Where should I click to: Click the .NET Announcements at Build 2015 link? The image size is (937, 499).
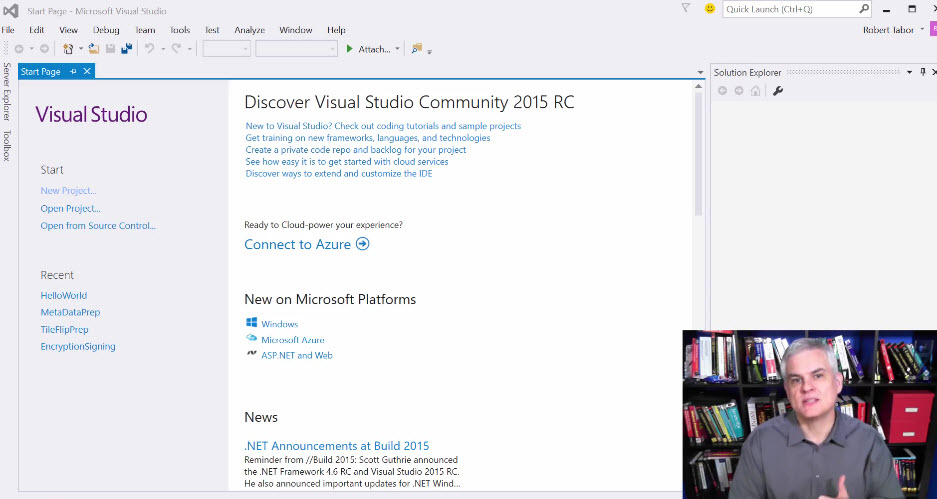tap(336, 446)
